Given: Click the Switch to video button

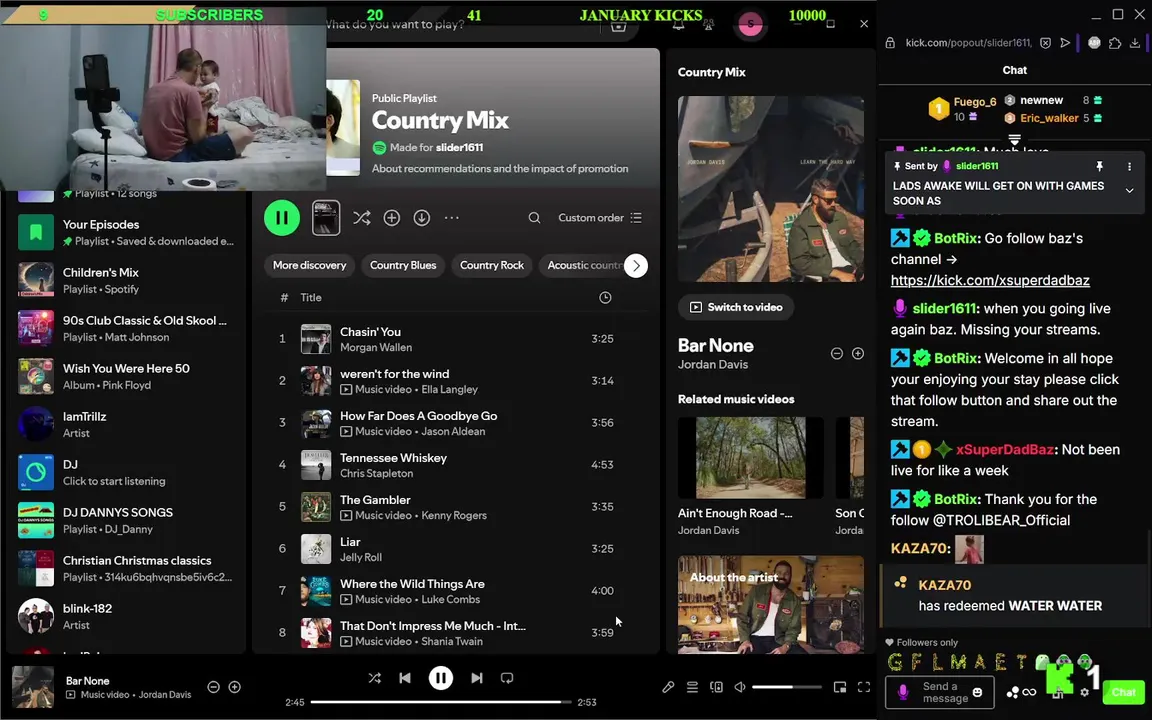Looking at the screenshot, I should click(736, 307).
